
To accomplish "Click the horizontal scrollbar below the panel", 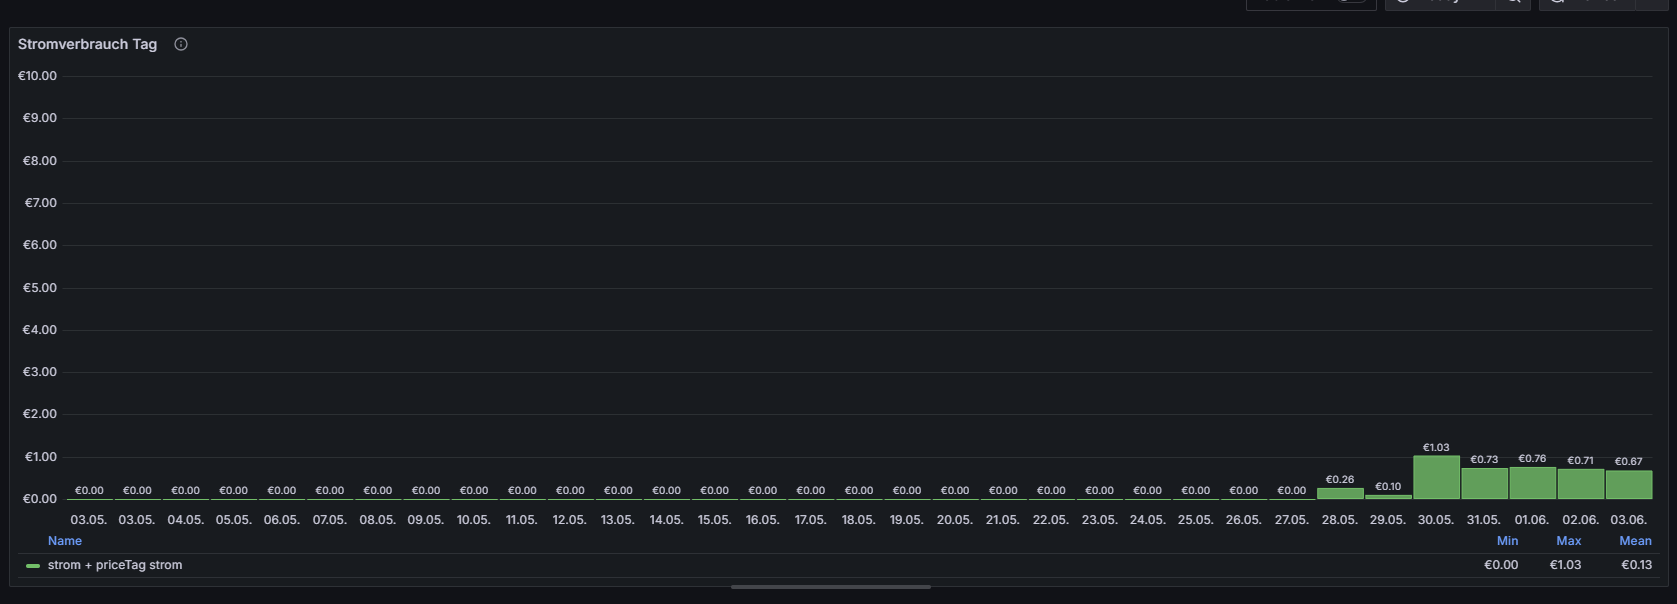I will [830, 587].
